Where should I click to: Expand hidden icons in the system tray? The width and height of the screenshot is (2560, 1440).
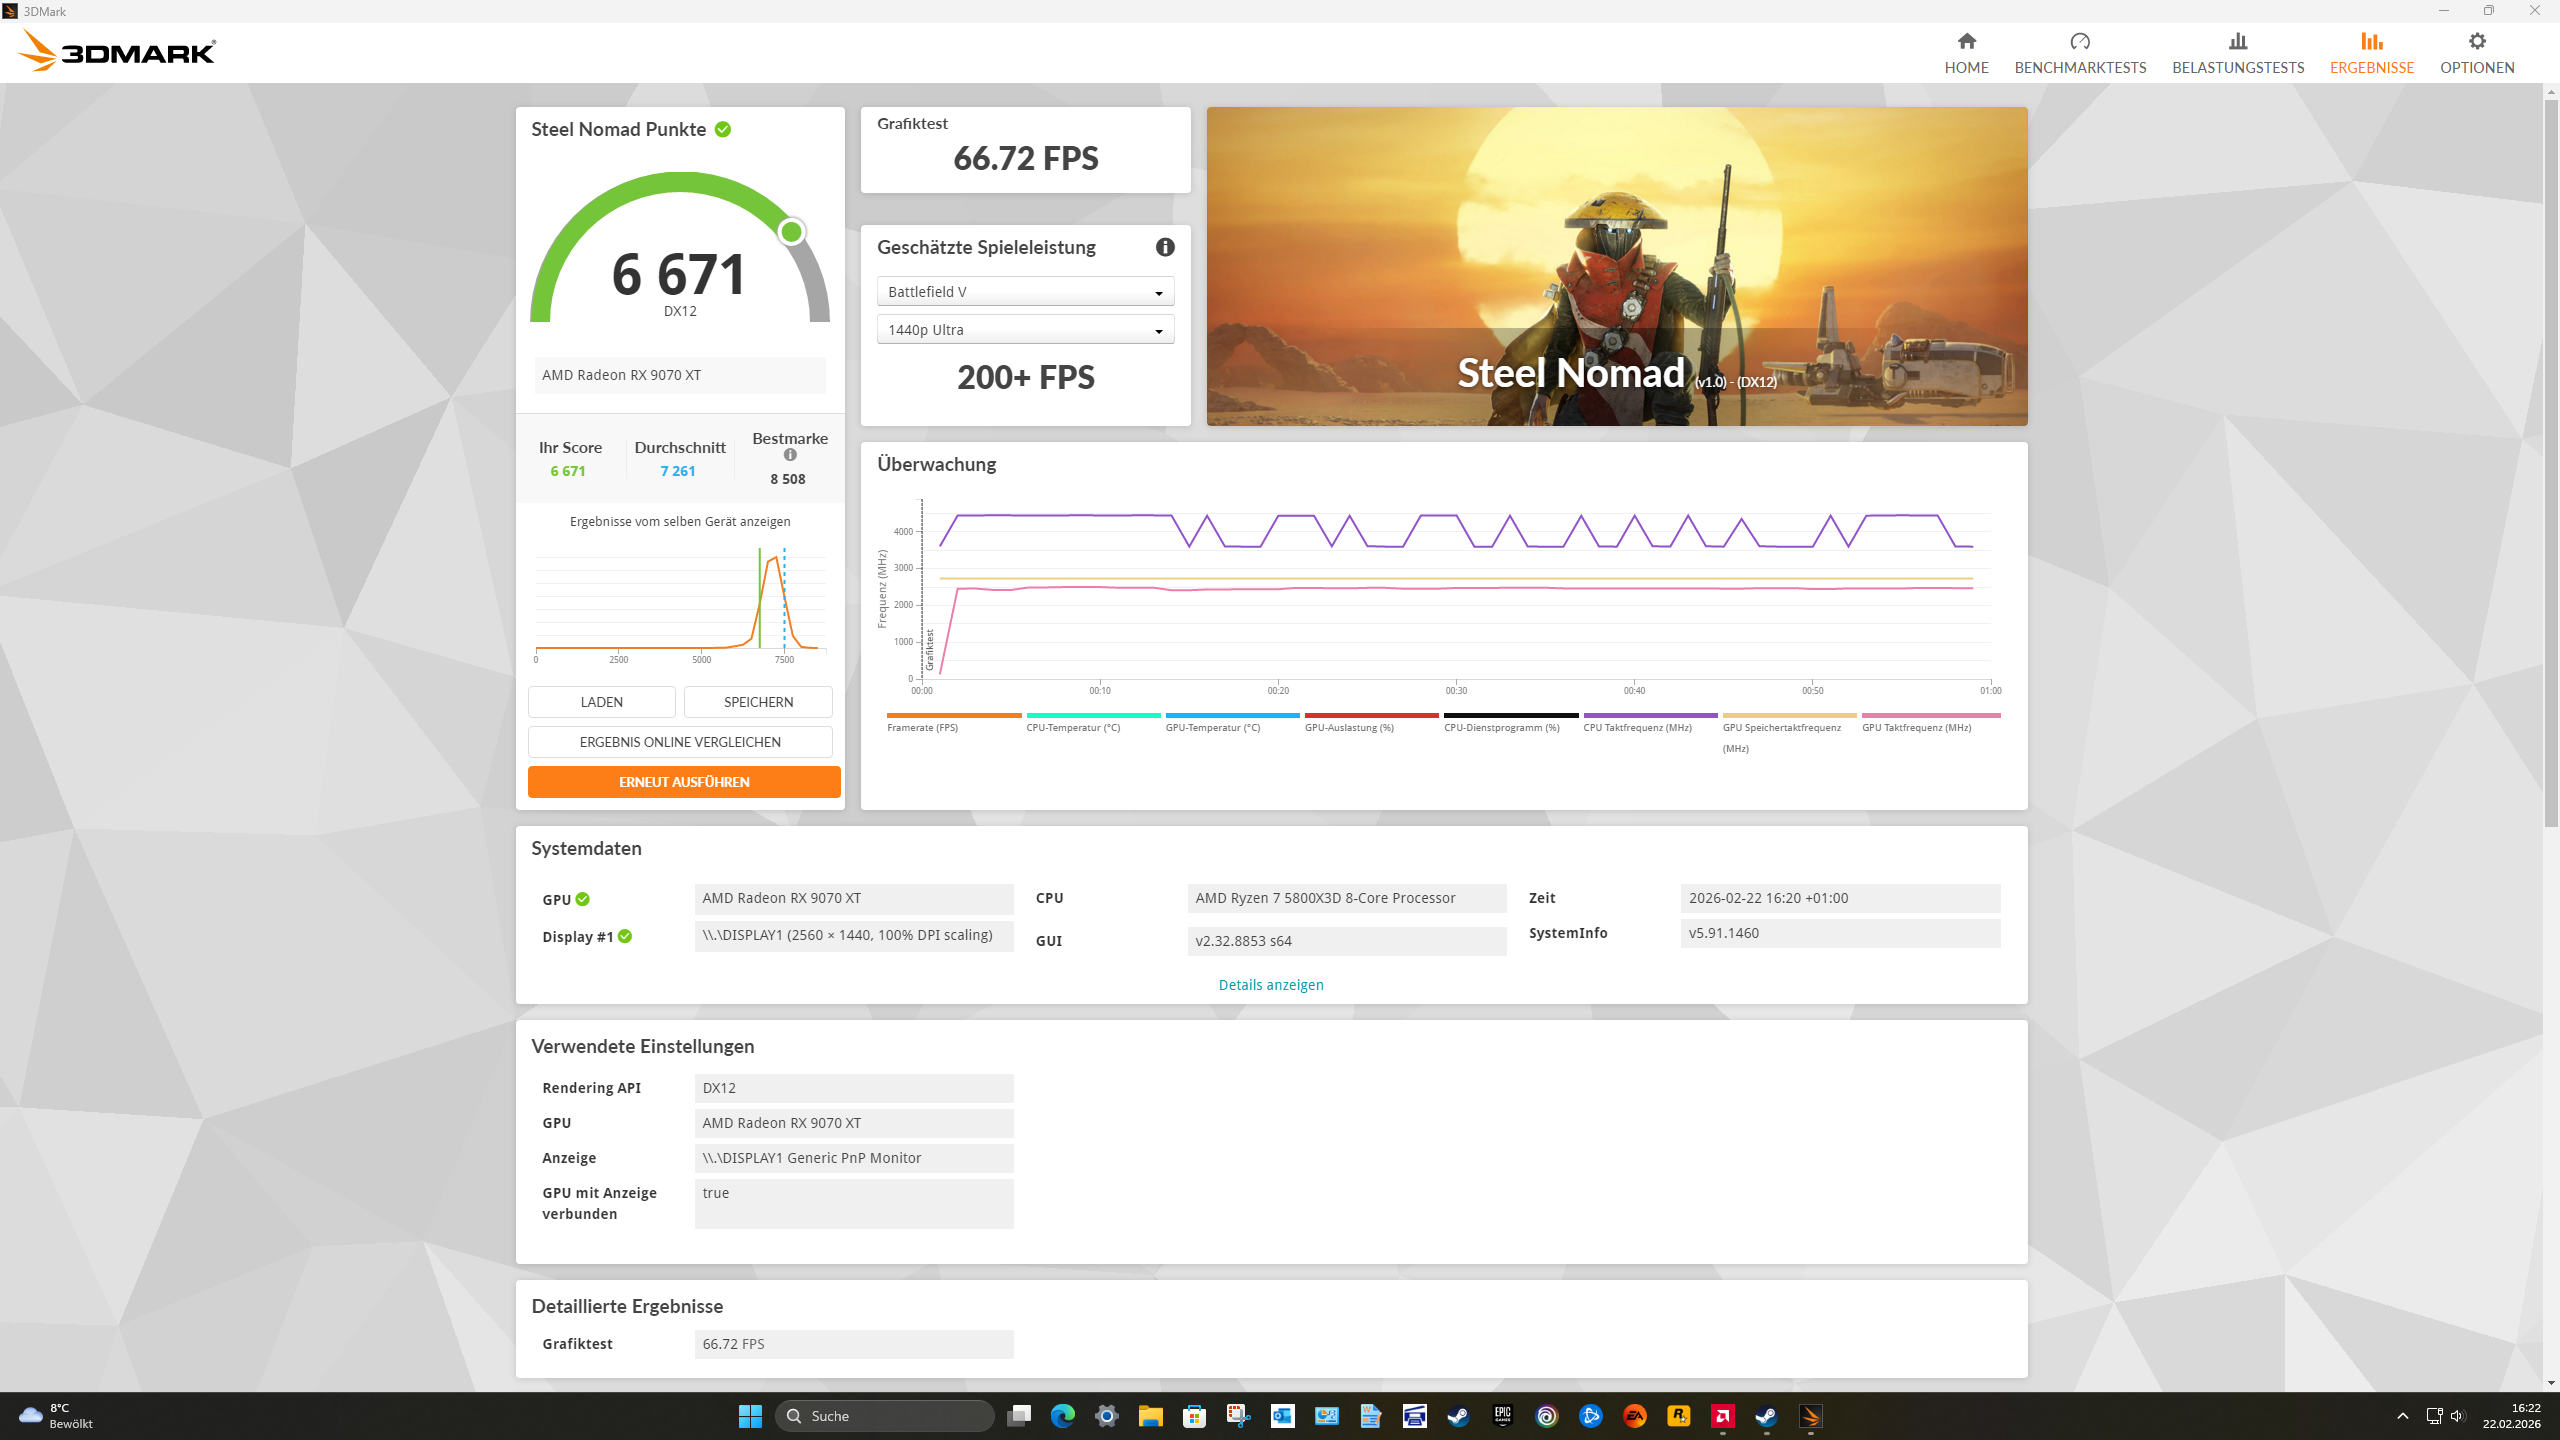[x=2402, y=1416]
